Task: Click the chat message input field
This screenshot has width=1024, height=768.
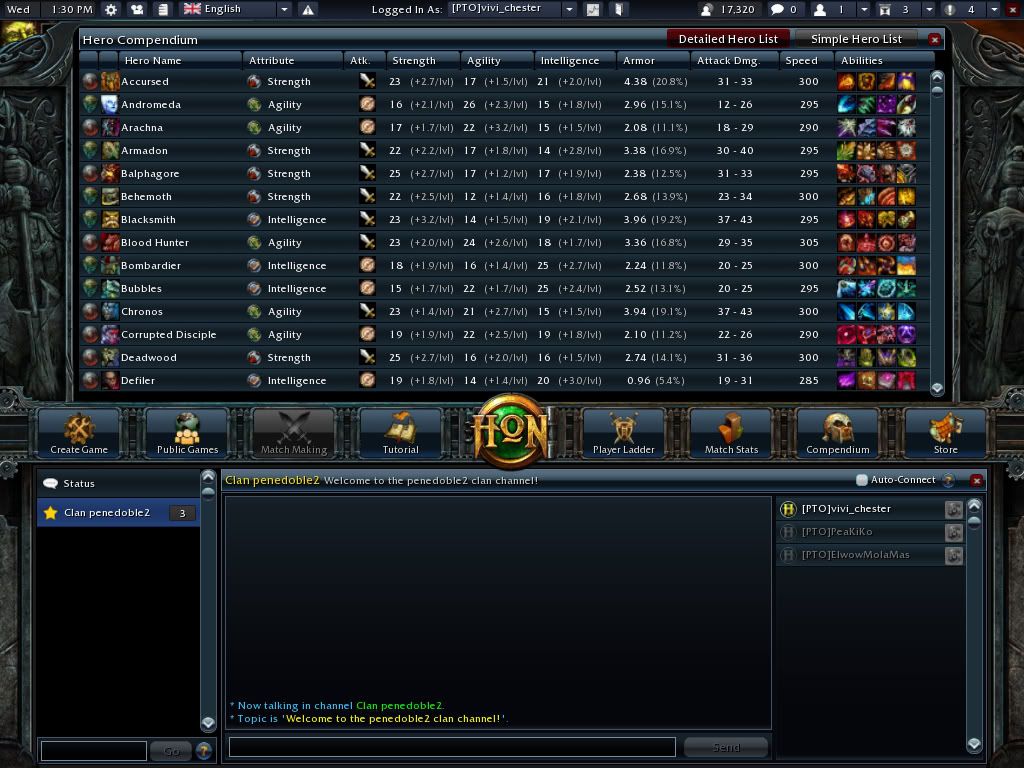Action: (x=452, y=747)
